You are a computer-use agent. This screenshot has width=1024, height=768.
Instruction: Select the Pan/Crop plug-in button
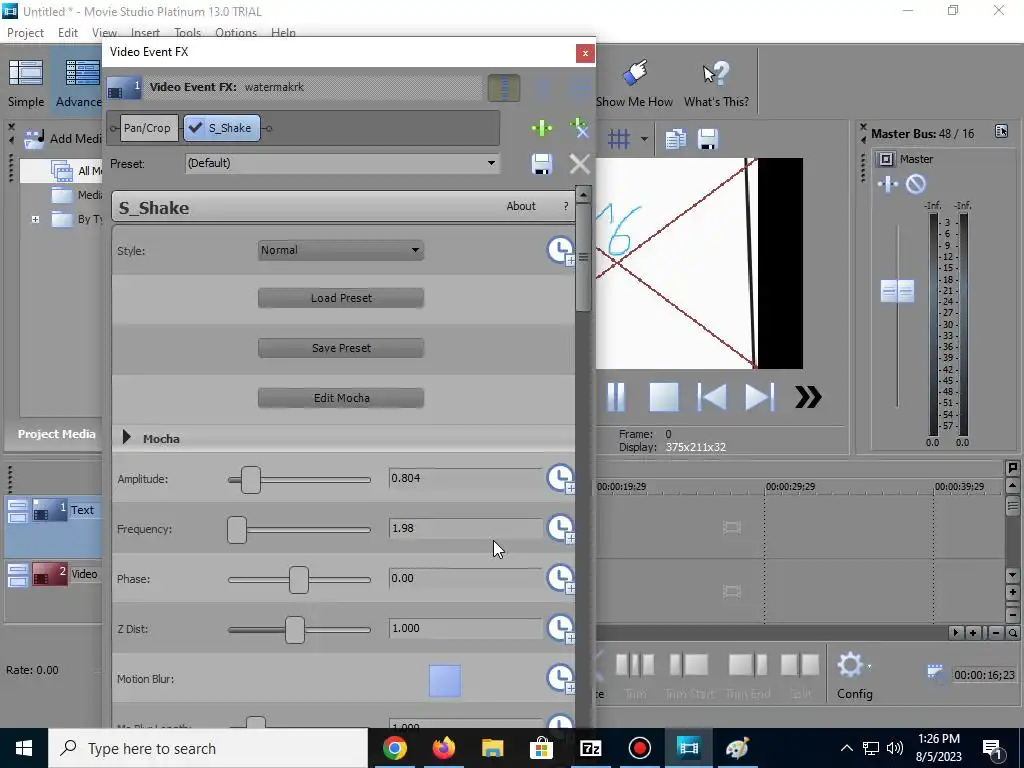(x=148, y=128)
